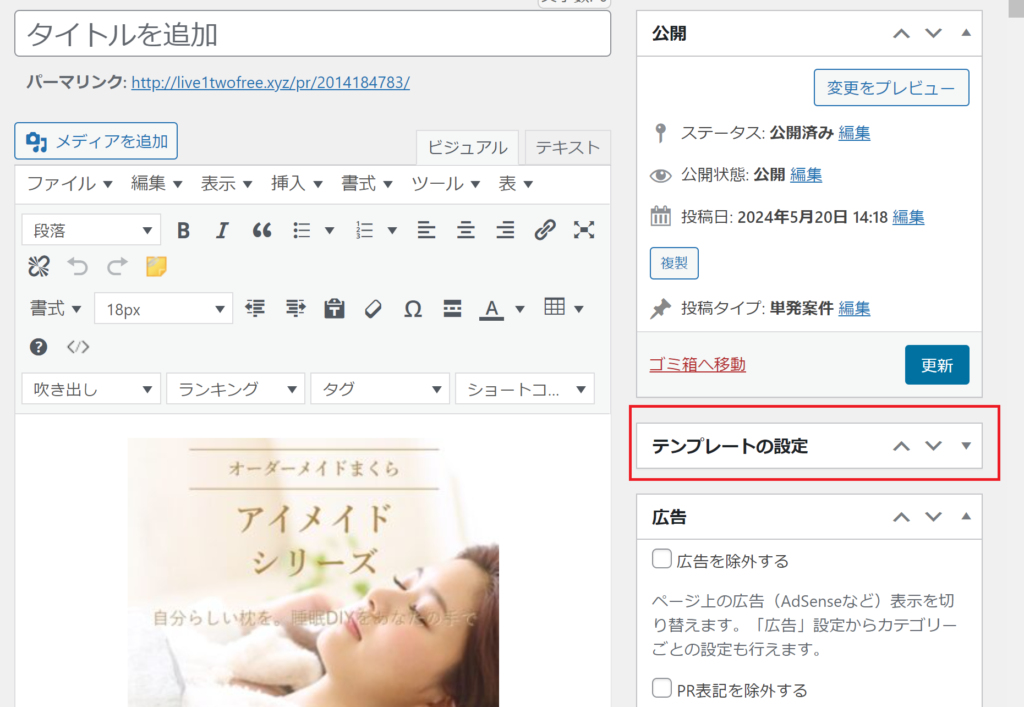Open the 表 table menu
The image size is (1024, 707).
515,183
